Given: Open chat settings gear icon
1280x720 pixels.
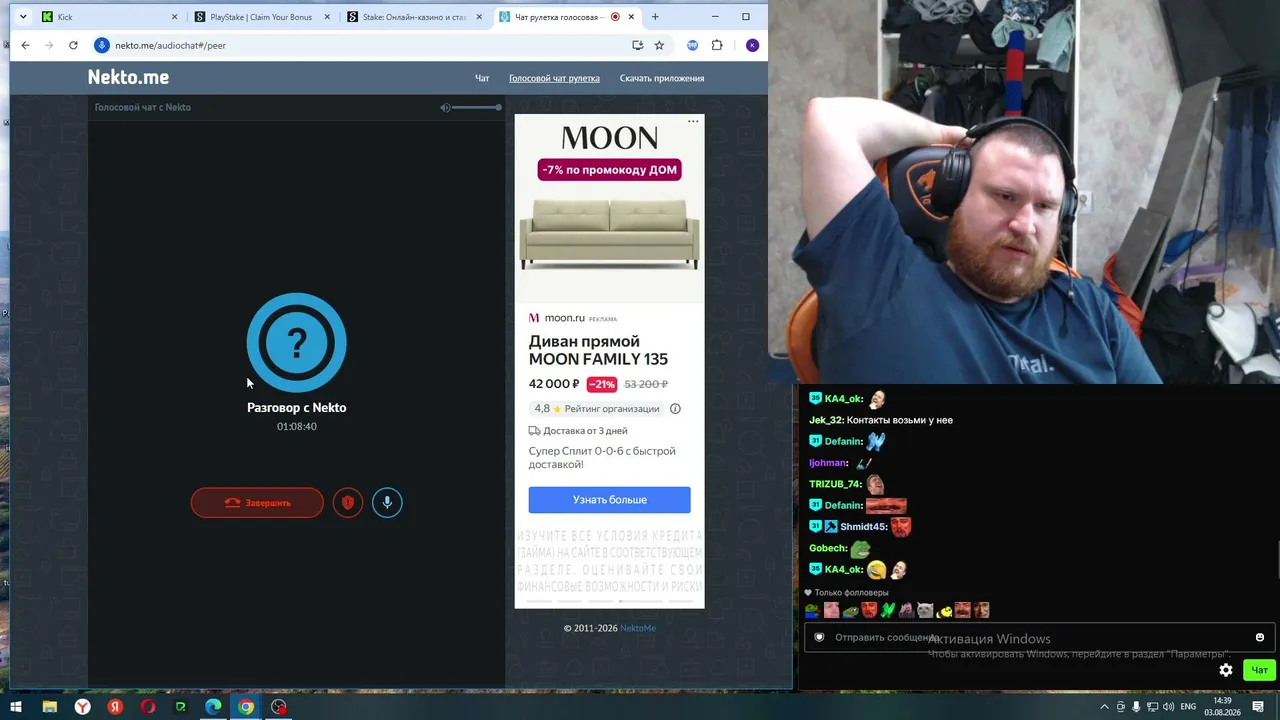Looking at the screenshot, I should [1226, 670].
